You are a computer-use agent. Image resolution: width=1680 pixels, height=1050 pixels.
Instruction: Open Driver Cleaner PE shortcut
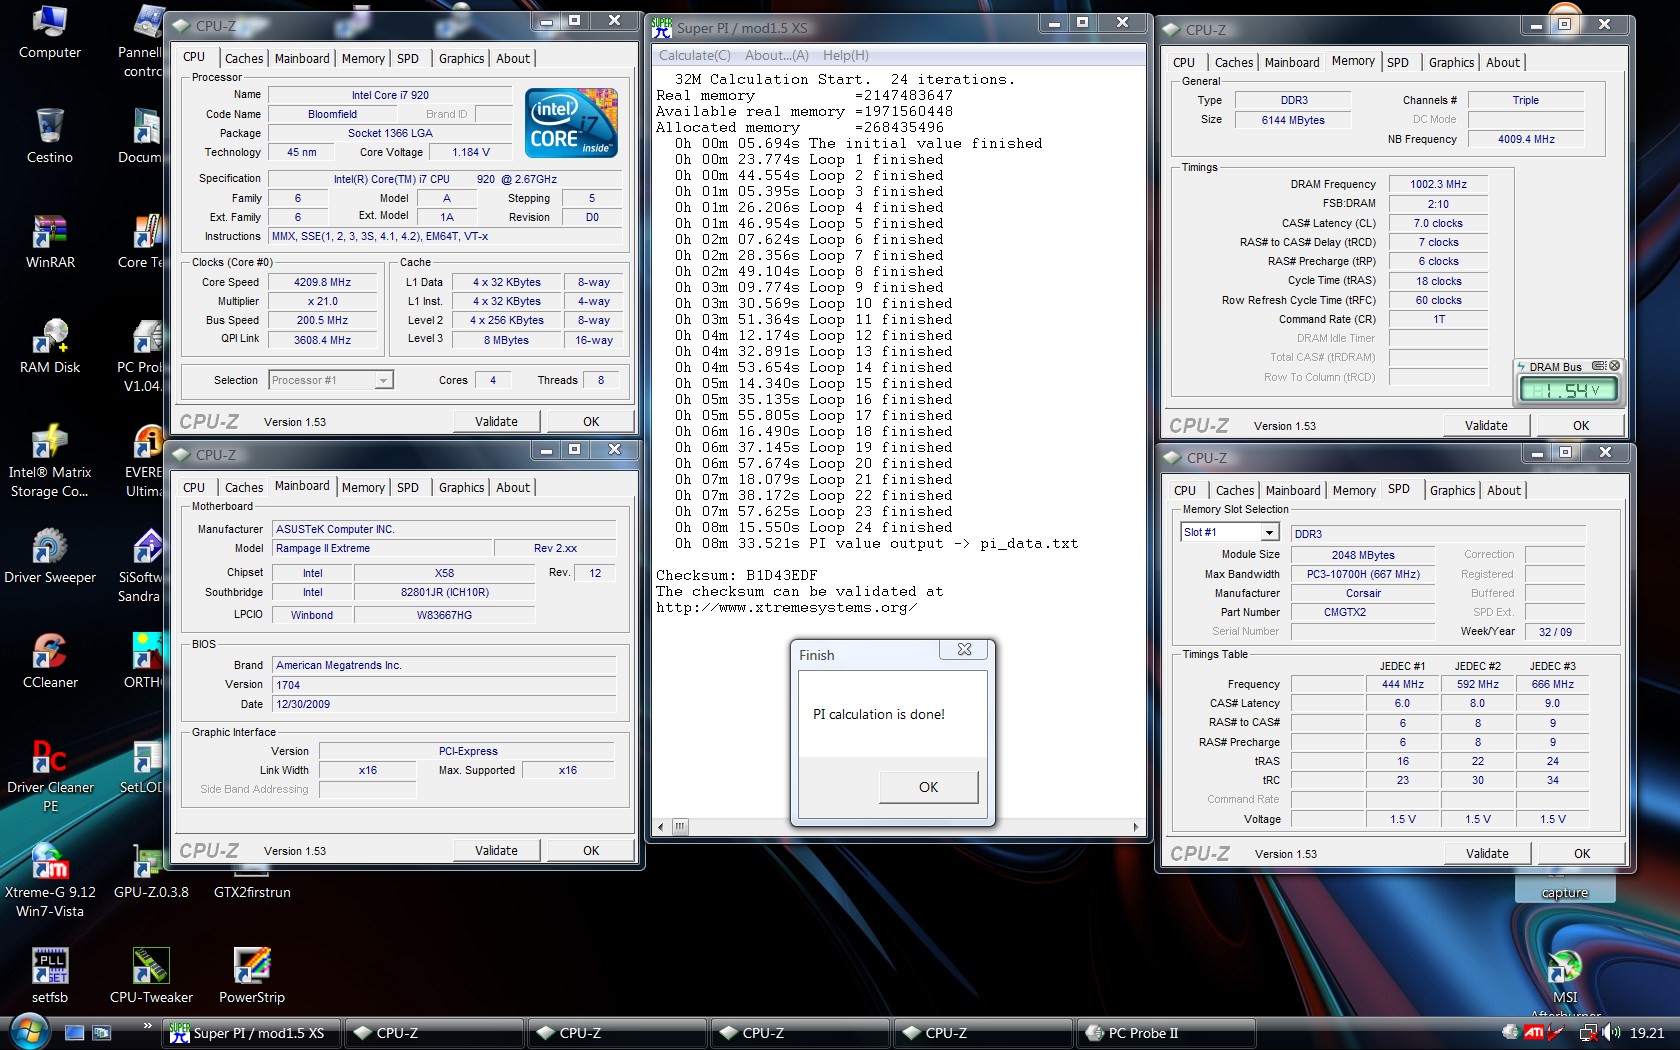coord(49,776)
